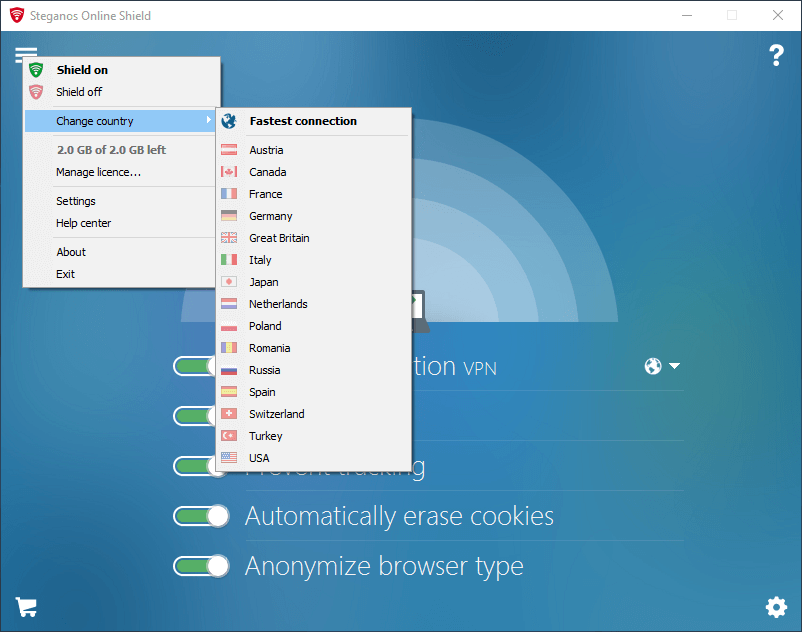Select Poland from country list
The width and height of the screenshot is (802, 632).
pyautogui.click(x=314, y=326)
